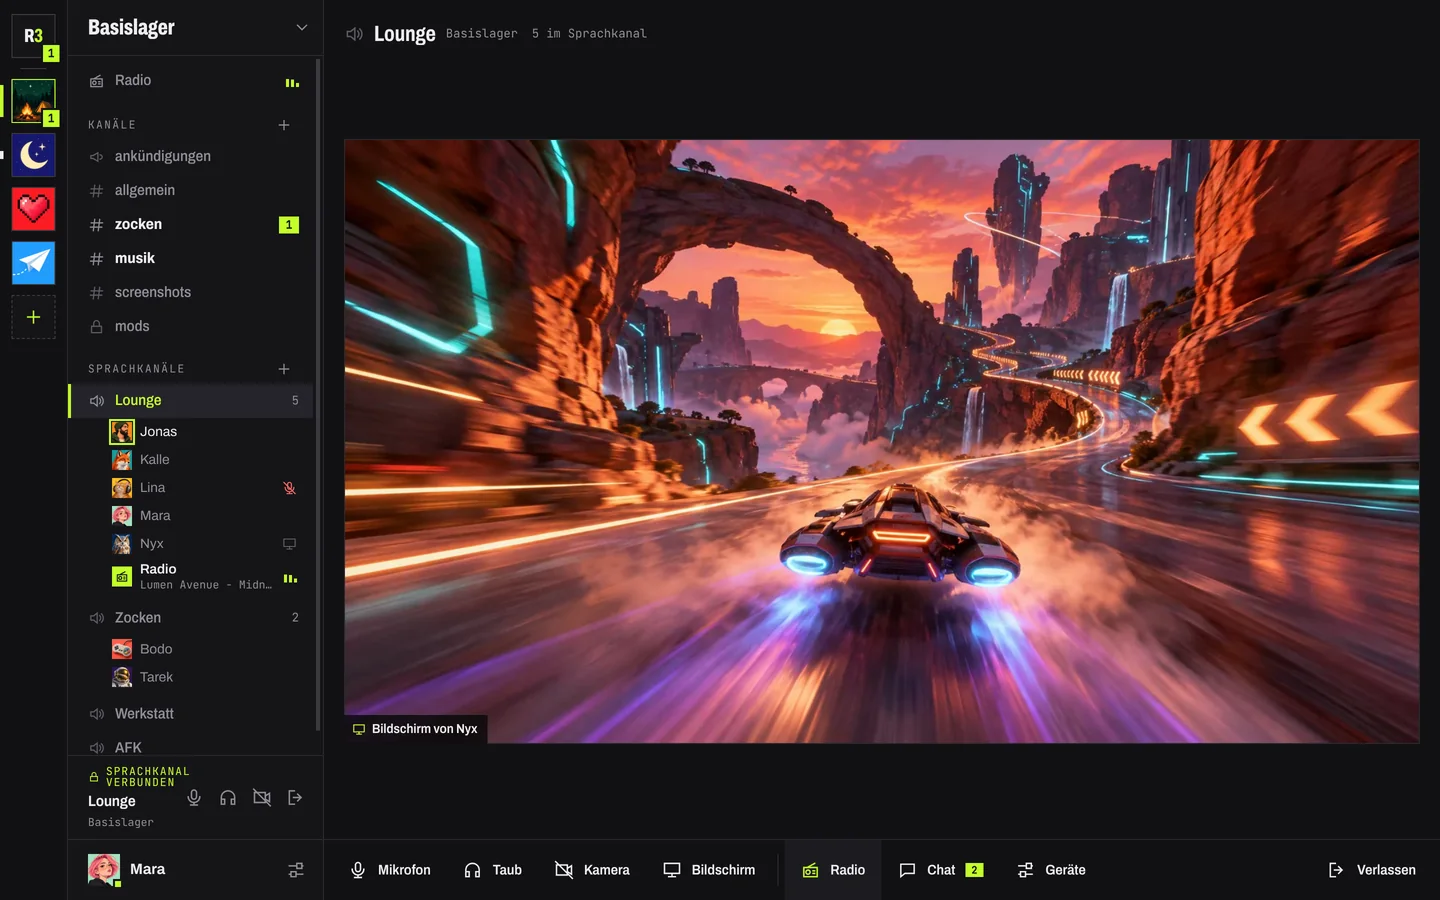1440x900 pixels.
Task: Open the Radio entry at sidebar top
Action: tap(191, 81)
